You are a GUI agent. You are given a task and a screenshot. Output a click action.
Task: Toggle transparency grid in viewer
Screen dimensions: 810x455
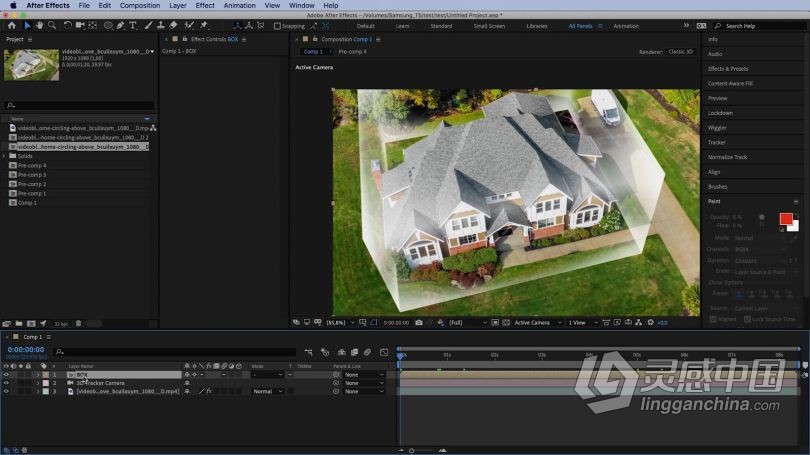point(506,322)
